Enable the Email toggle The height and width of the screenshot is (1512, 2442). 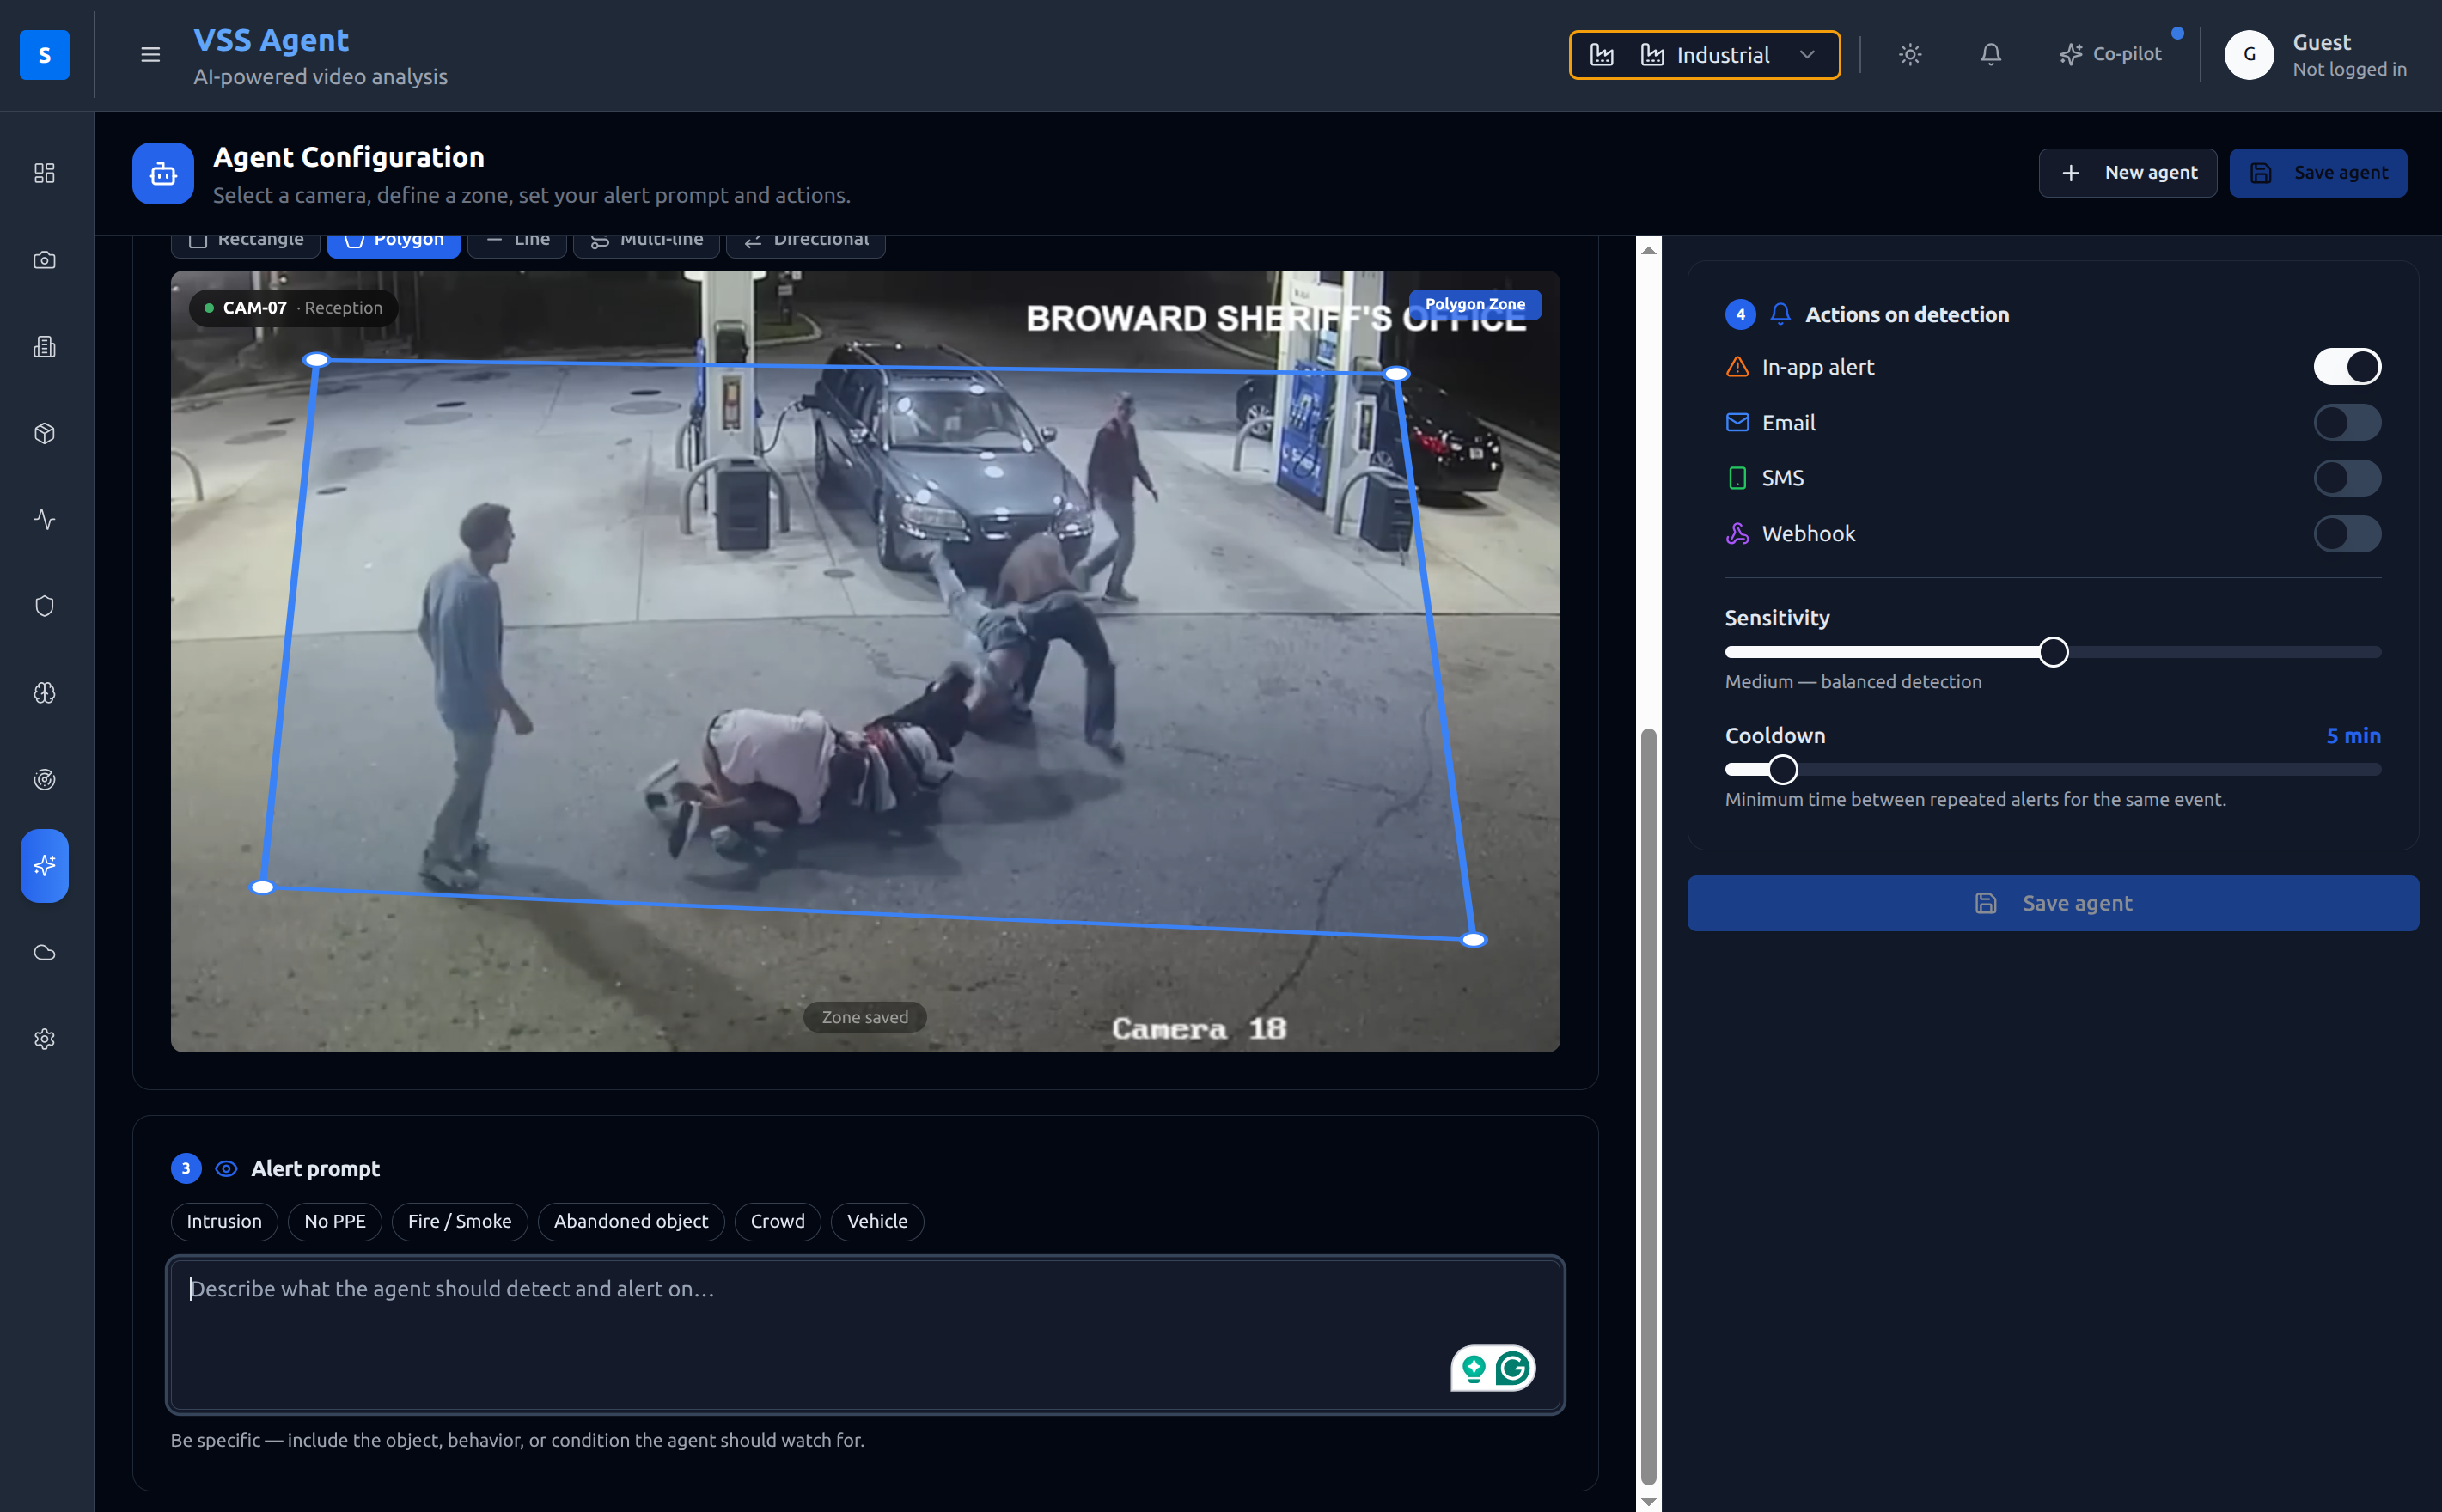tap(2347, 423)
